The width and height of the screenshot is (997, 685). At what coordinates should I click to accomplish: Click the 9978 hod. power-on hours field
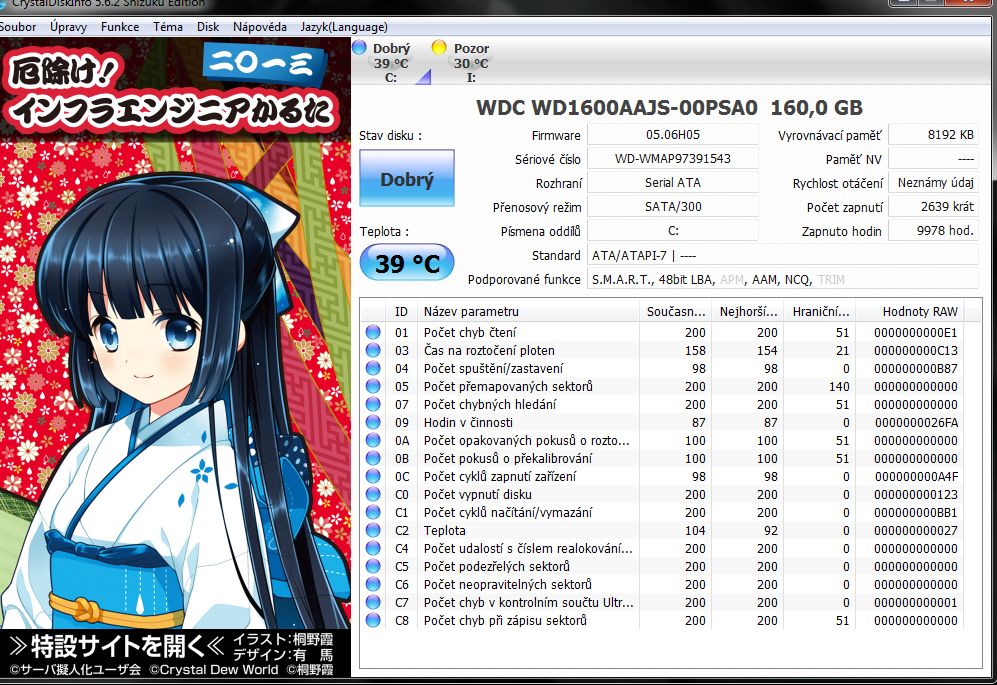click(x=933, y=231)
